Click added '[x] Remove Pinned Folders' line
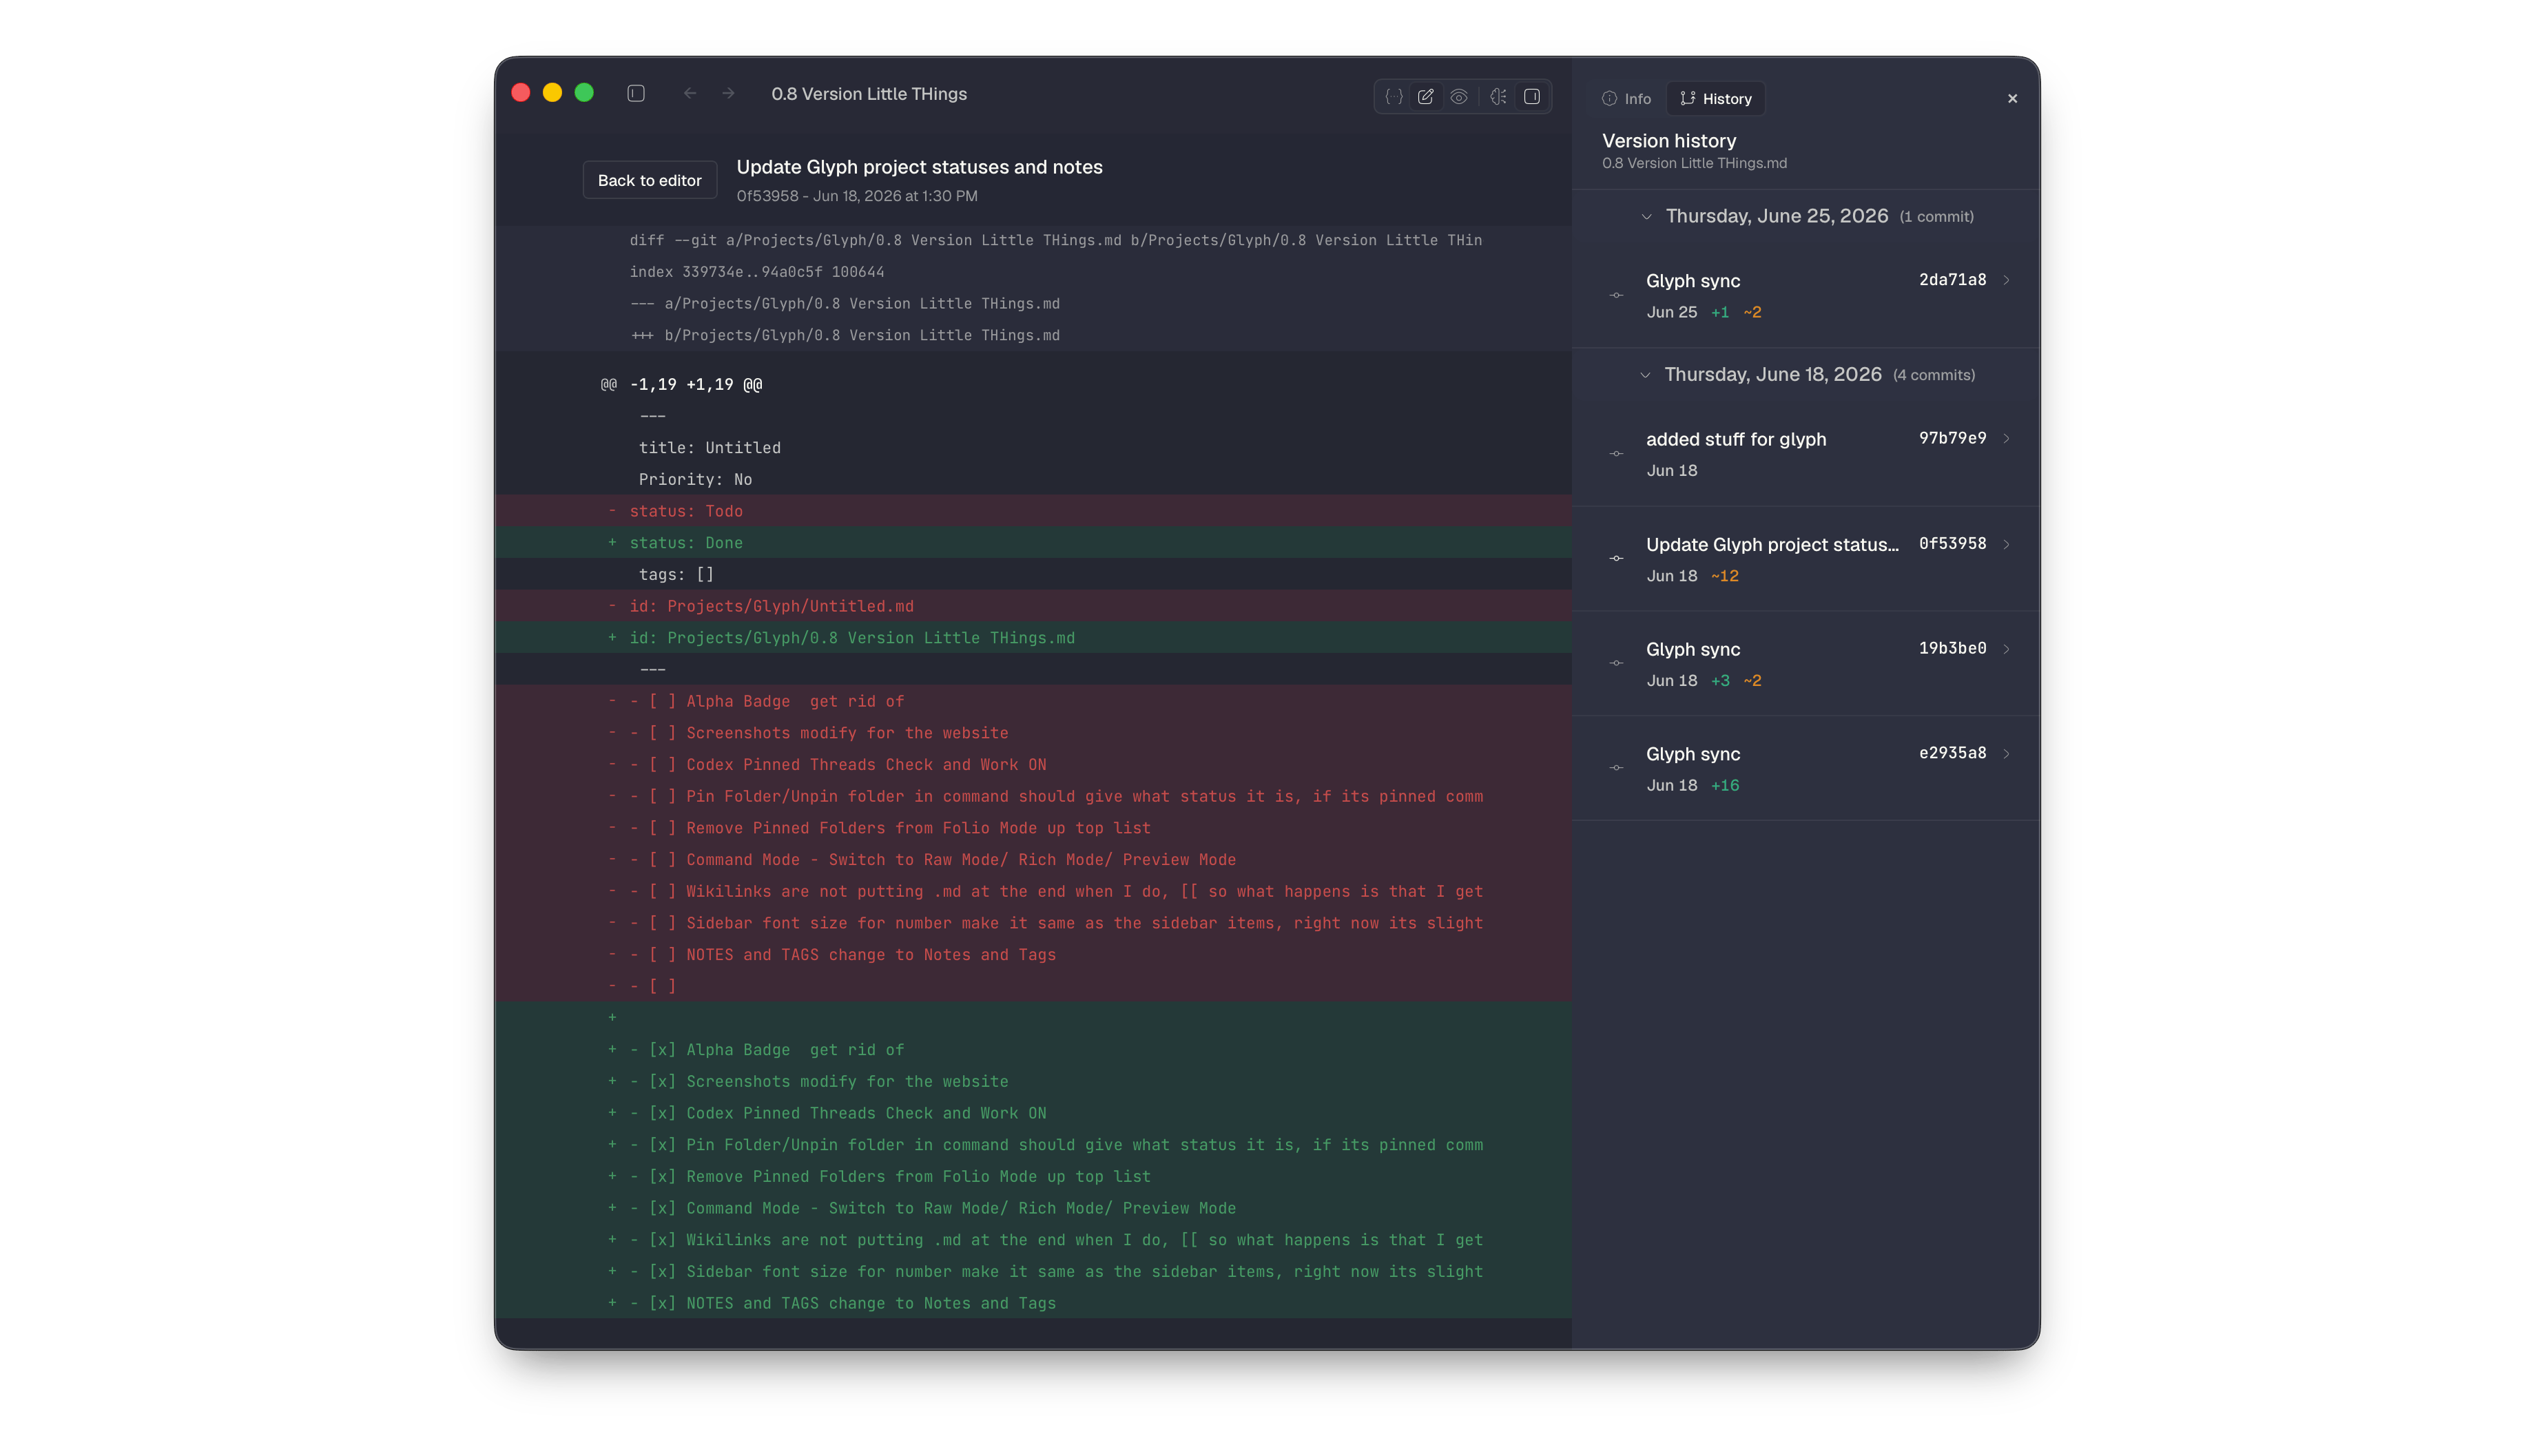The height and width of the screenshot is (1456, 2535). 1033,1177
